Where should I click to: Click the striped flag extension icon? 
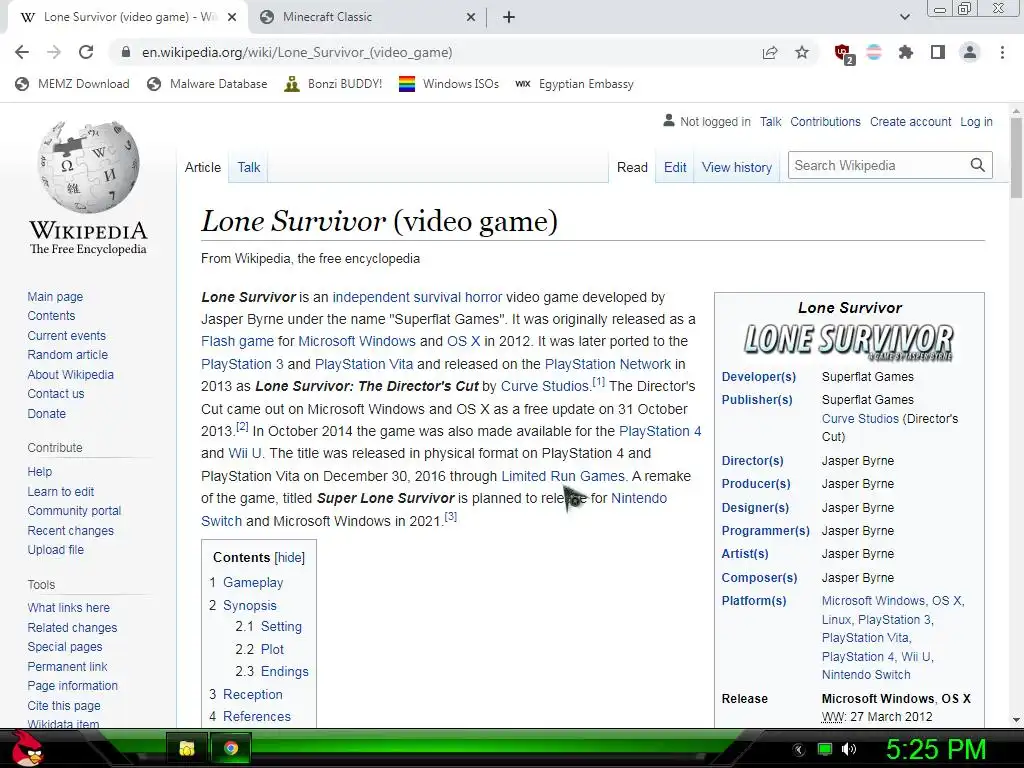(x=874, y=52)
